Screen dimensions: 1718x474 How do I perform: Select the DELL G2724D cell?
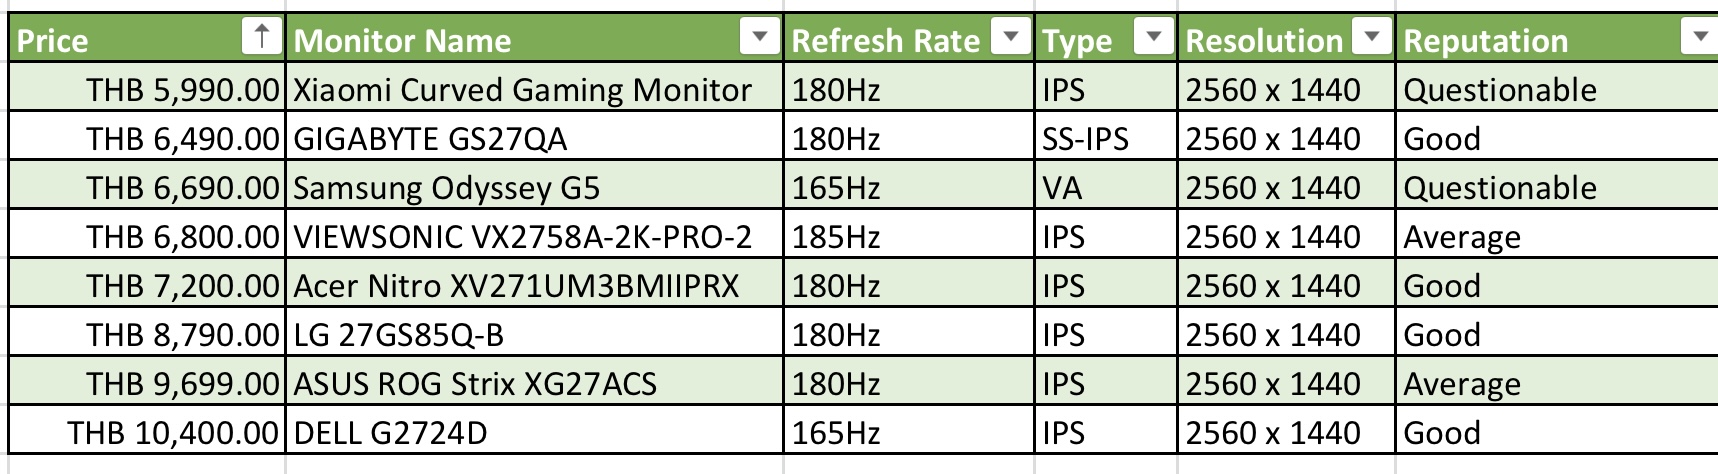click(x=535, y=432)
